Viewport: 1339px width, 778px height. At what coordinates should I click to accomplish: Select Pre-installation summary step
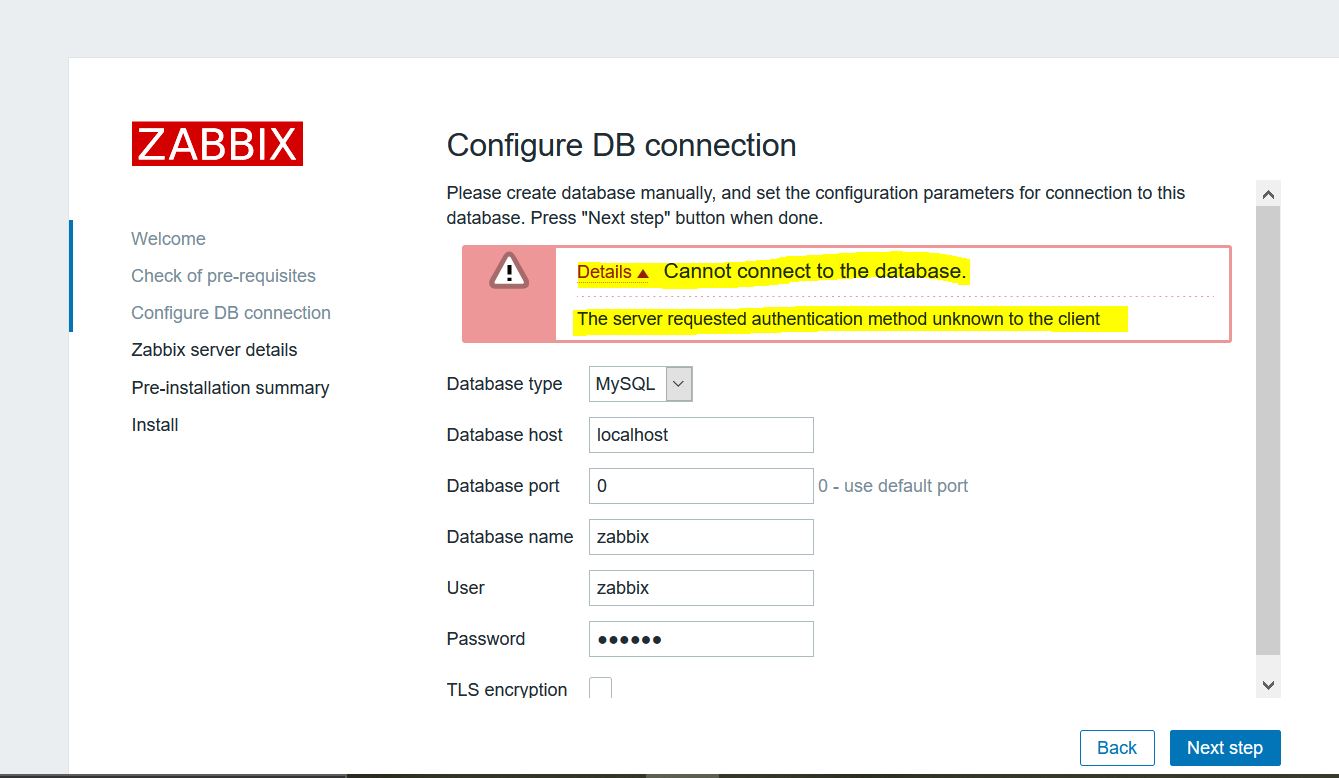click(230, 388)
